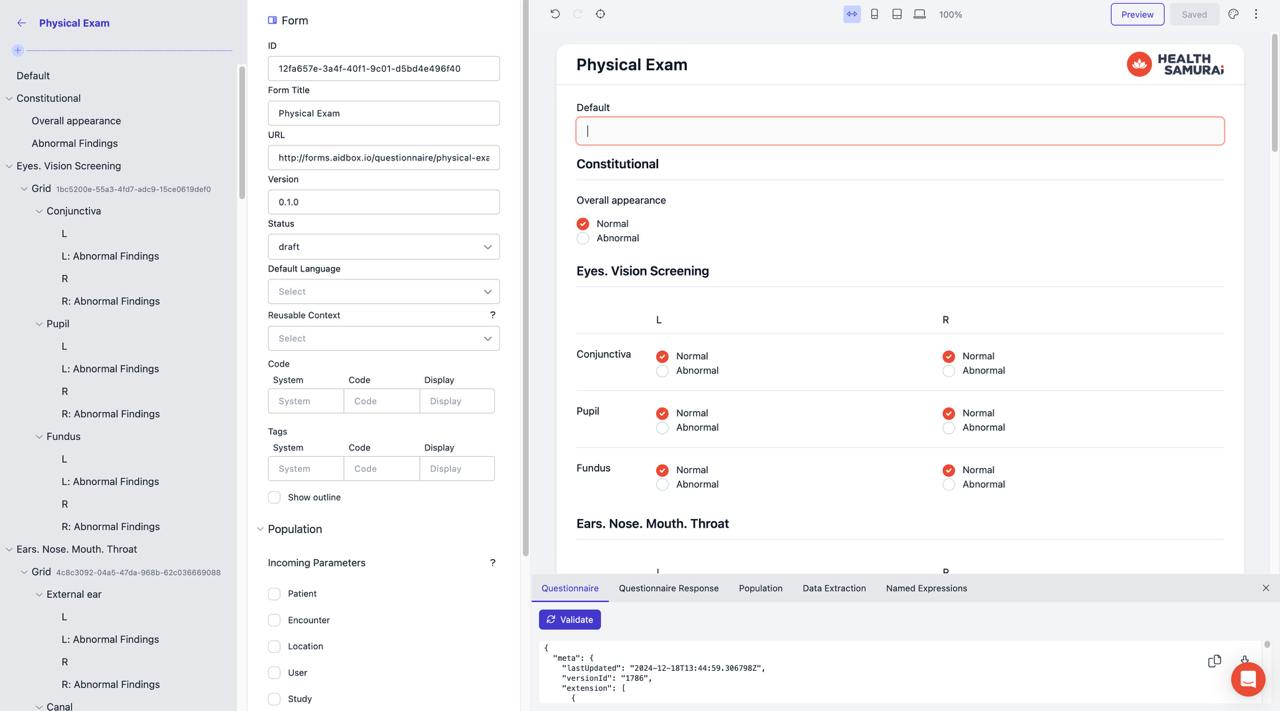Image resolution: width=1280 pixels, height=711 pixels.
Task: Run Validate on the questionnaire
Action: coord(569,619)
